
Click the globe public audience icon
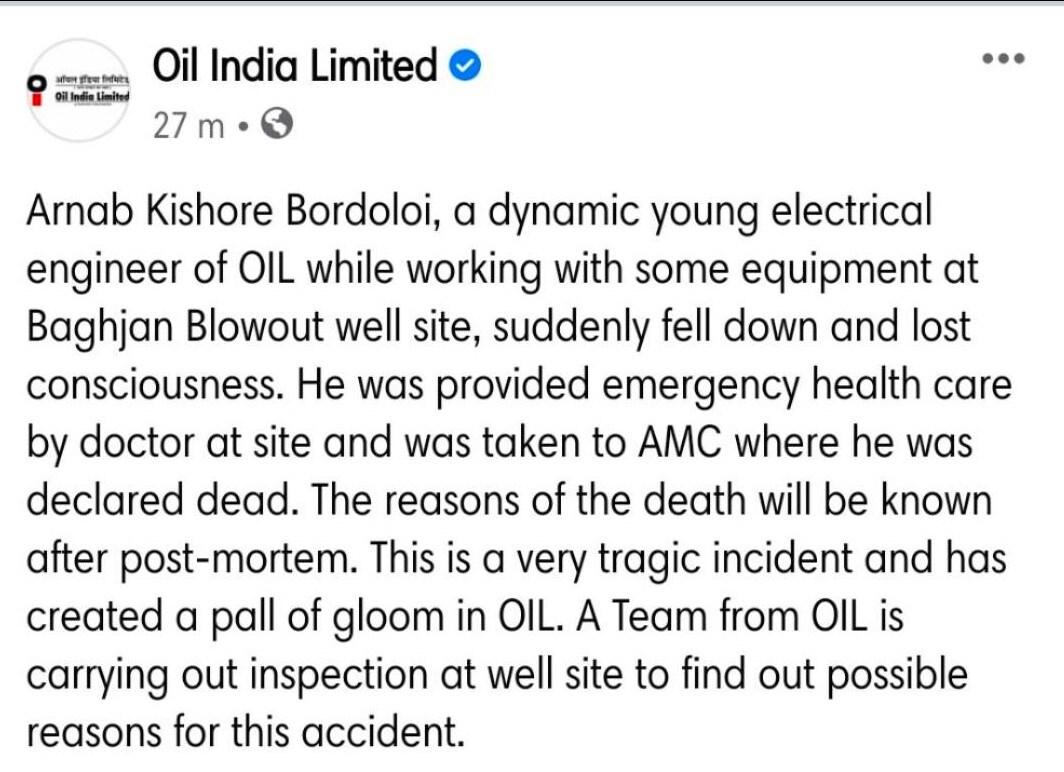tap(277, 124)
